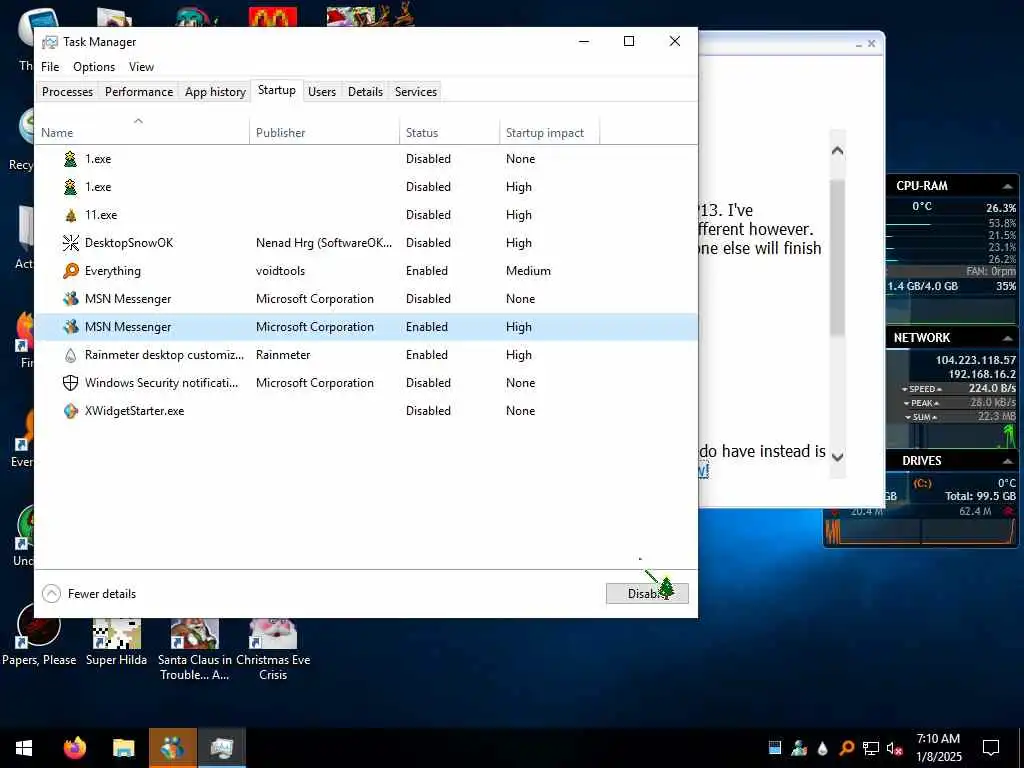1024x768 pixels.
Task: Sort by the Status column header
Action: (449, 133)
